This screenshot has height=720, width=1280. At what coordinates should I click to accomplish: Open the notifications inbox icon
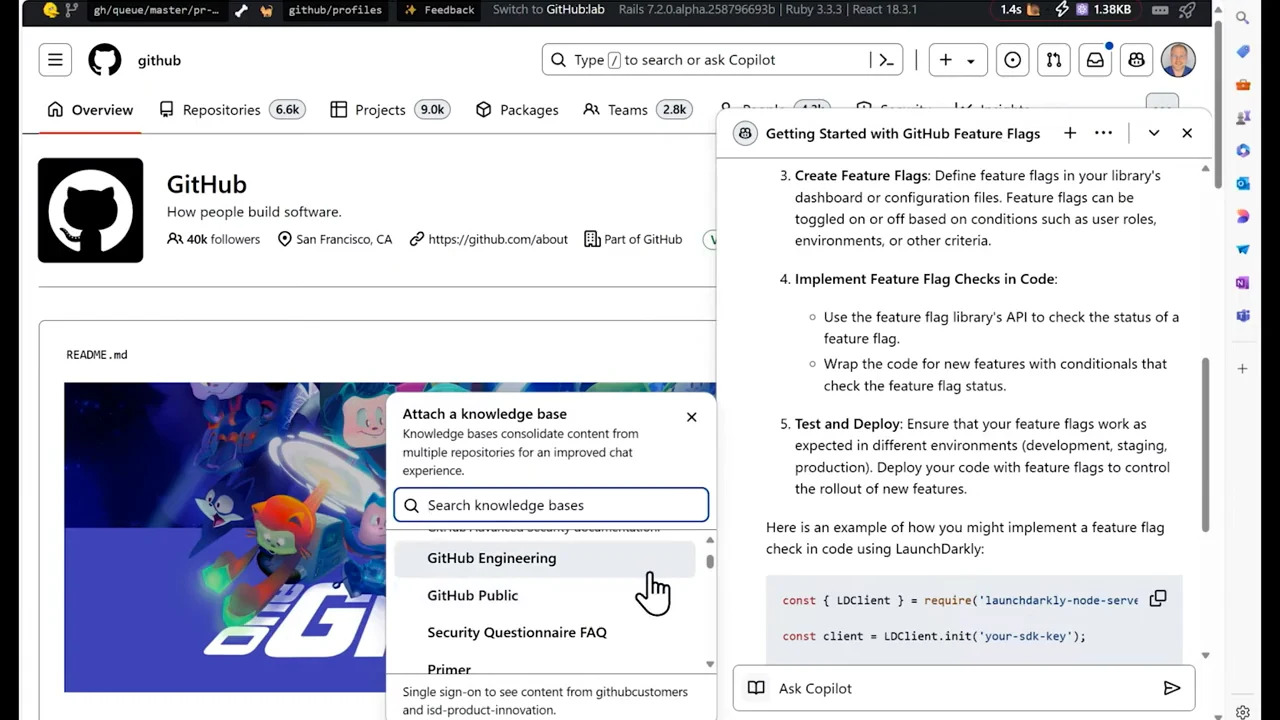click(x=1096, y=60)
